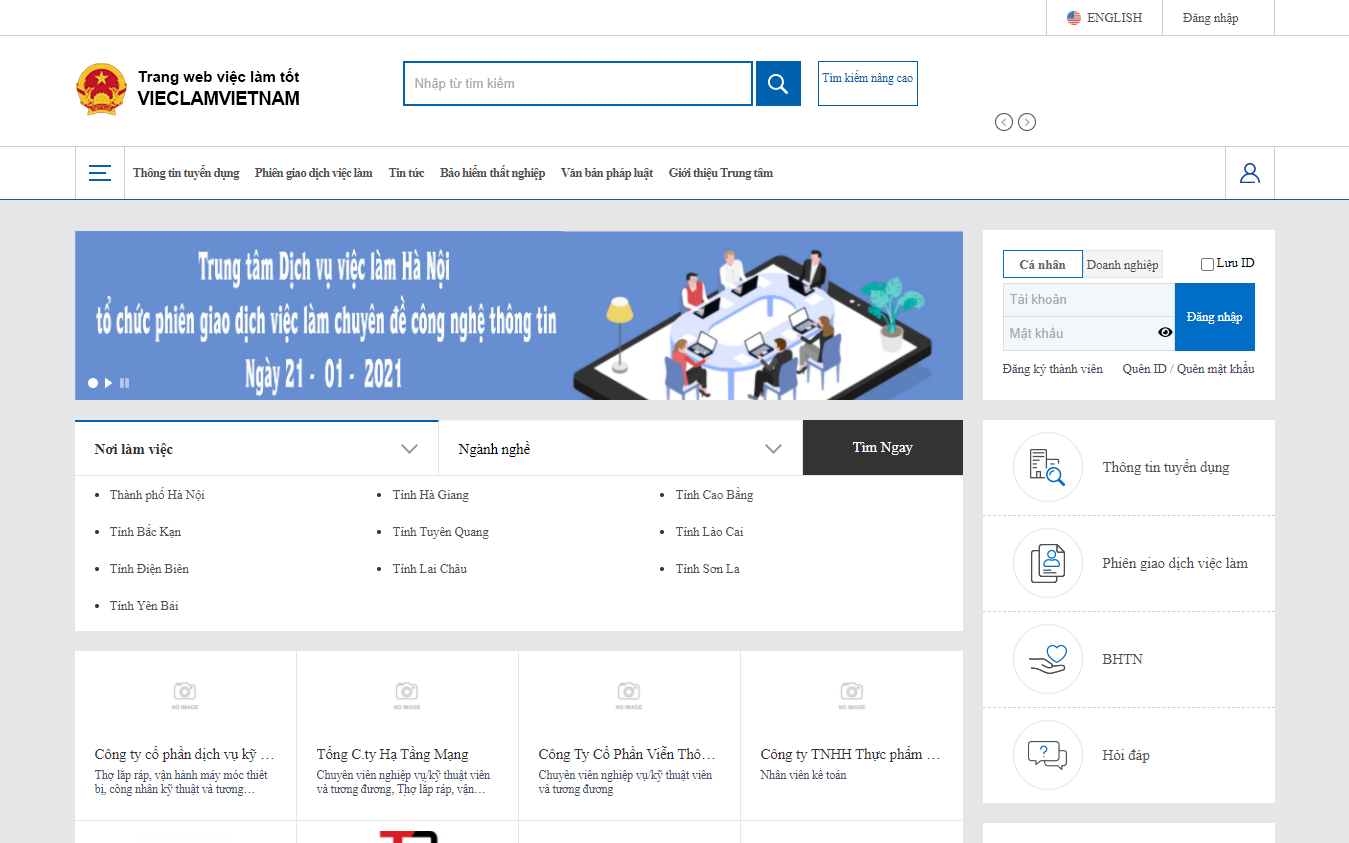This screenshot has width=1349, height=843.
Task: Click the Quên ID link
Action: pos(1144,369)
